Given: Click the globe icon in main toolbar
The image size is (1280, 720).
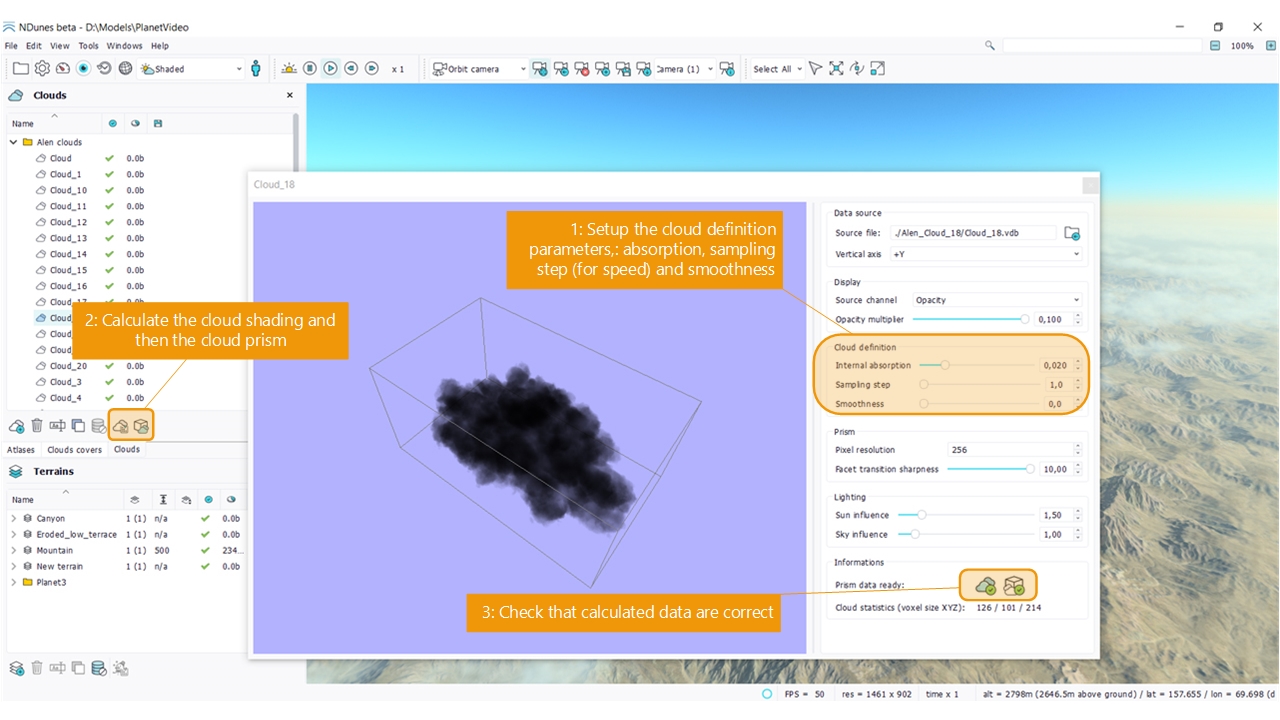Looking at the screenshot, I should tap(125, 69).
